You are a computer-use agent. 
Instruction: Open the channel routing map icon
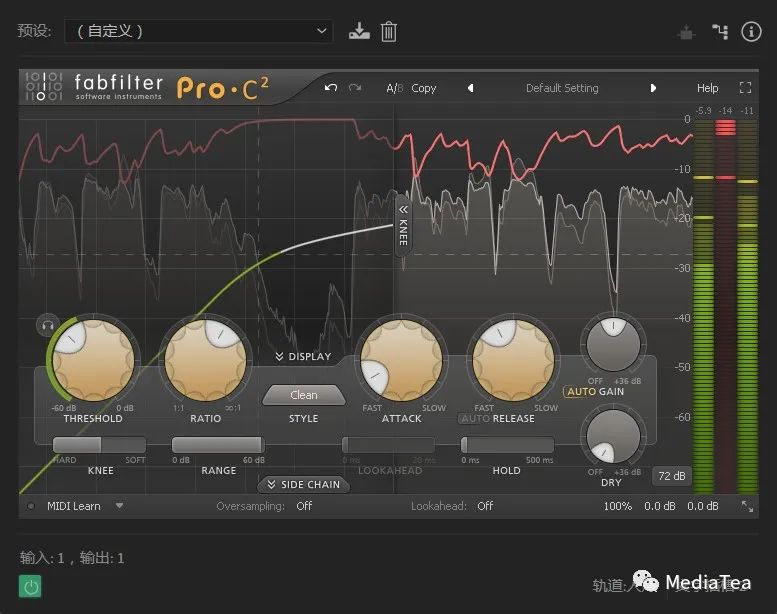click(x=720, y=32)
